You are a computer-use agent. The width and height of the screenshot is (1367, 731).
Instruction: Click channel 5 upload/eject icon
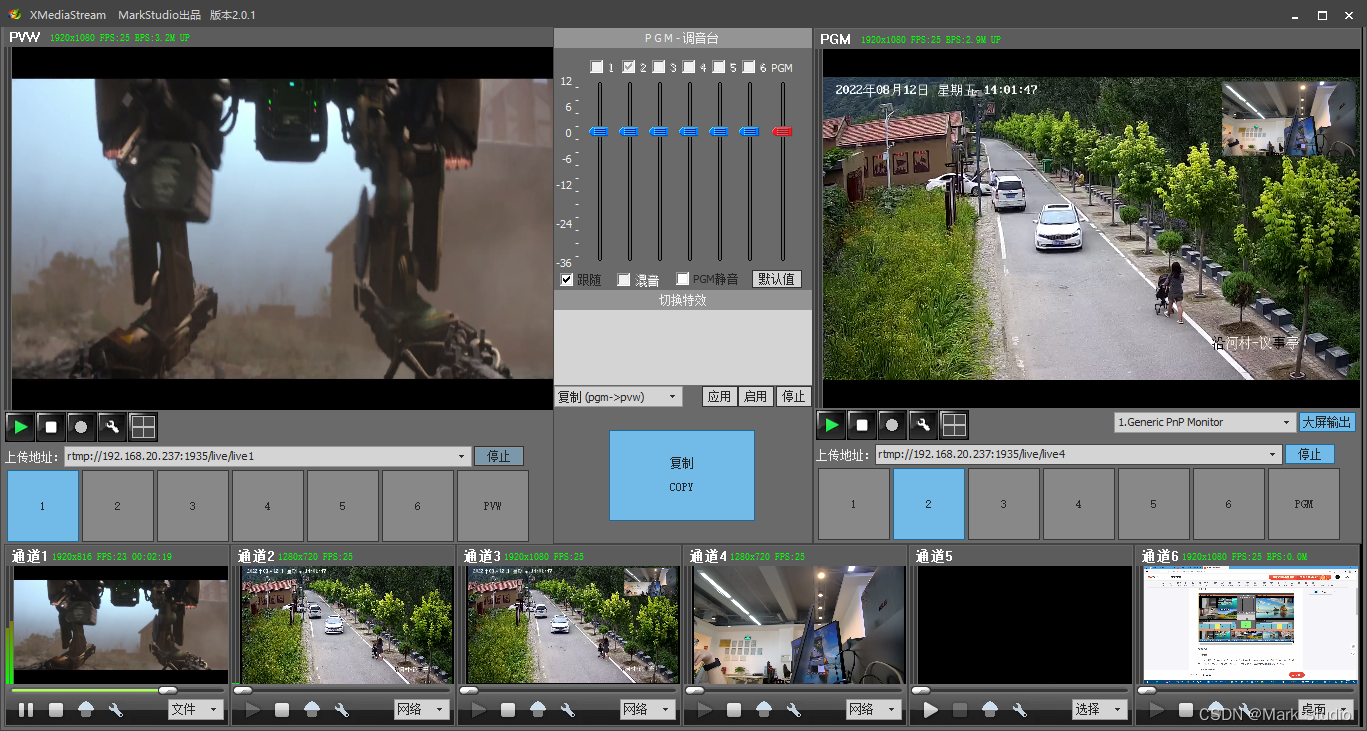click(x=990, y=709)
